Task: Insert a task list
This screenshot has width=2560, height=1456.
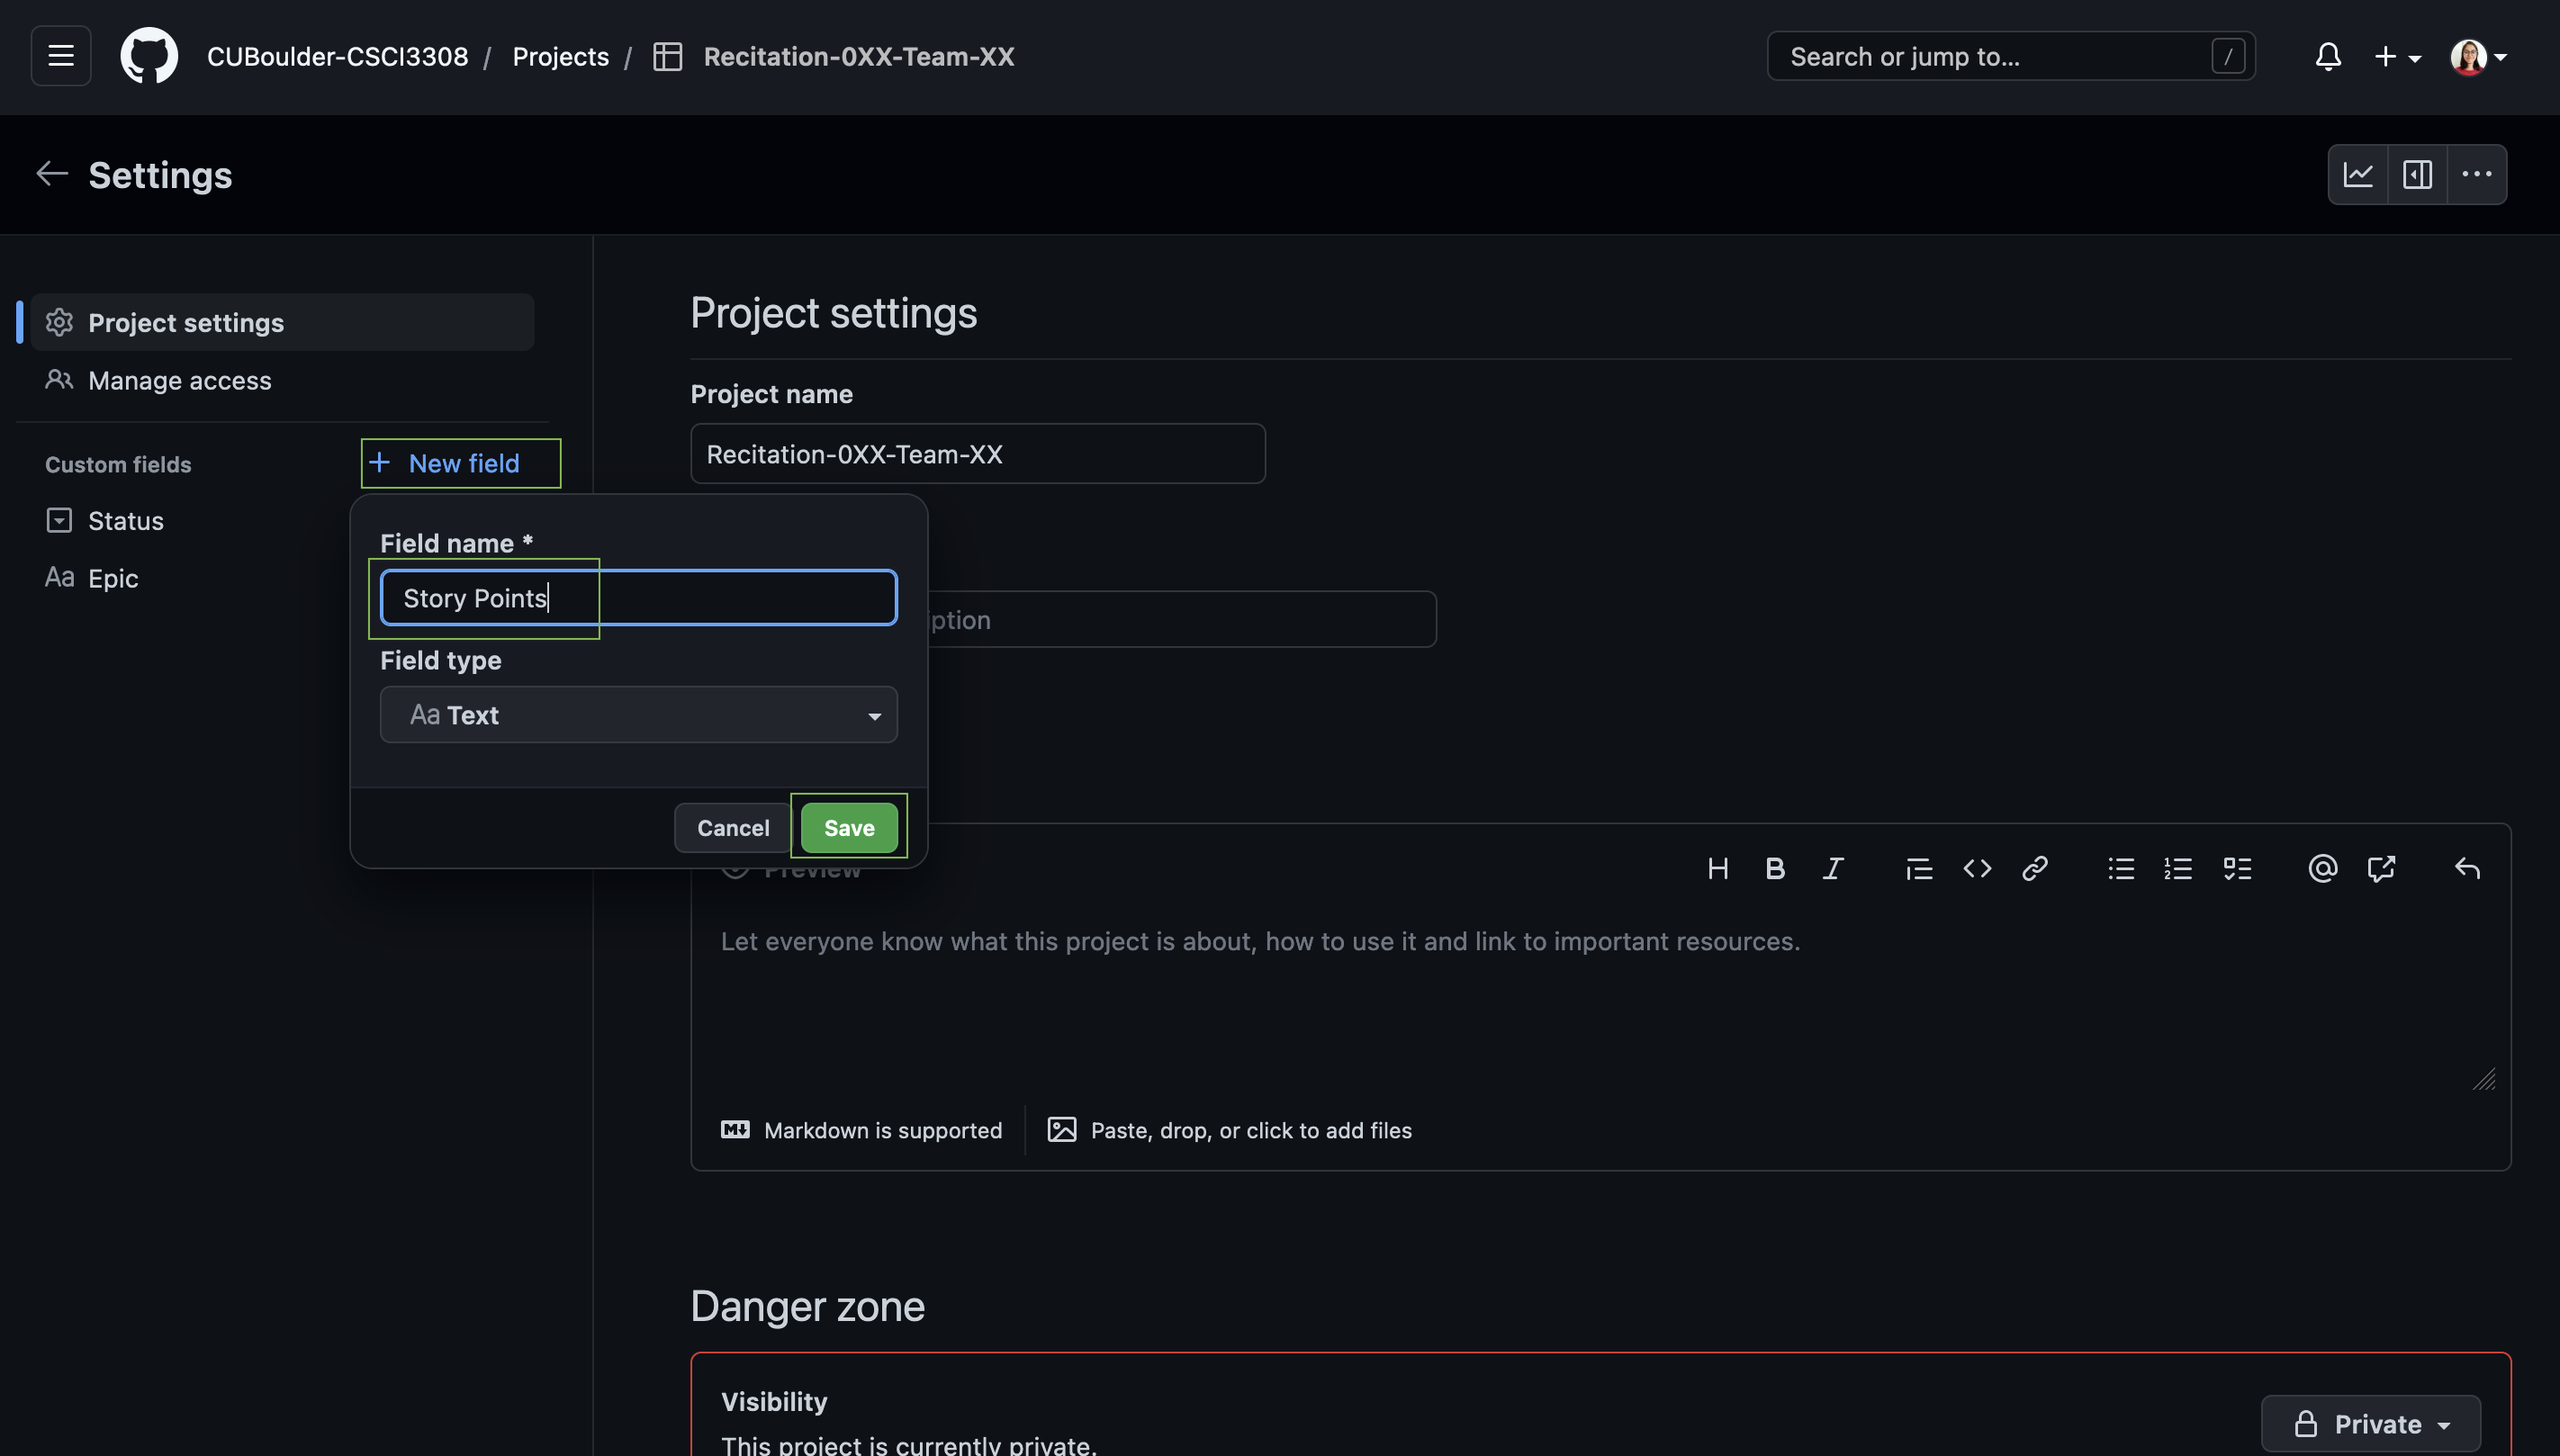Action: click(2237, 868)
